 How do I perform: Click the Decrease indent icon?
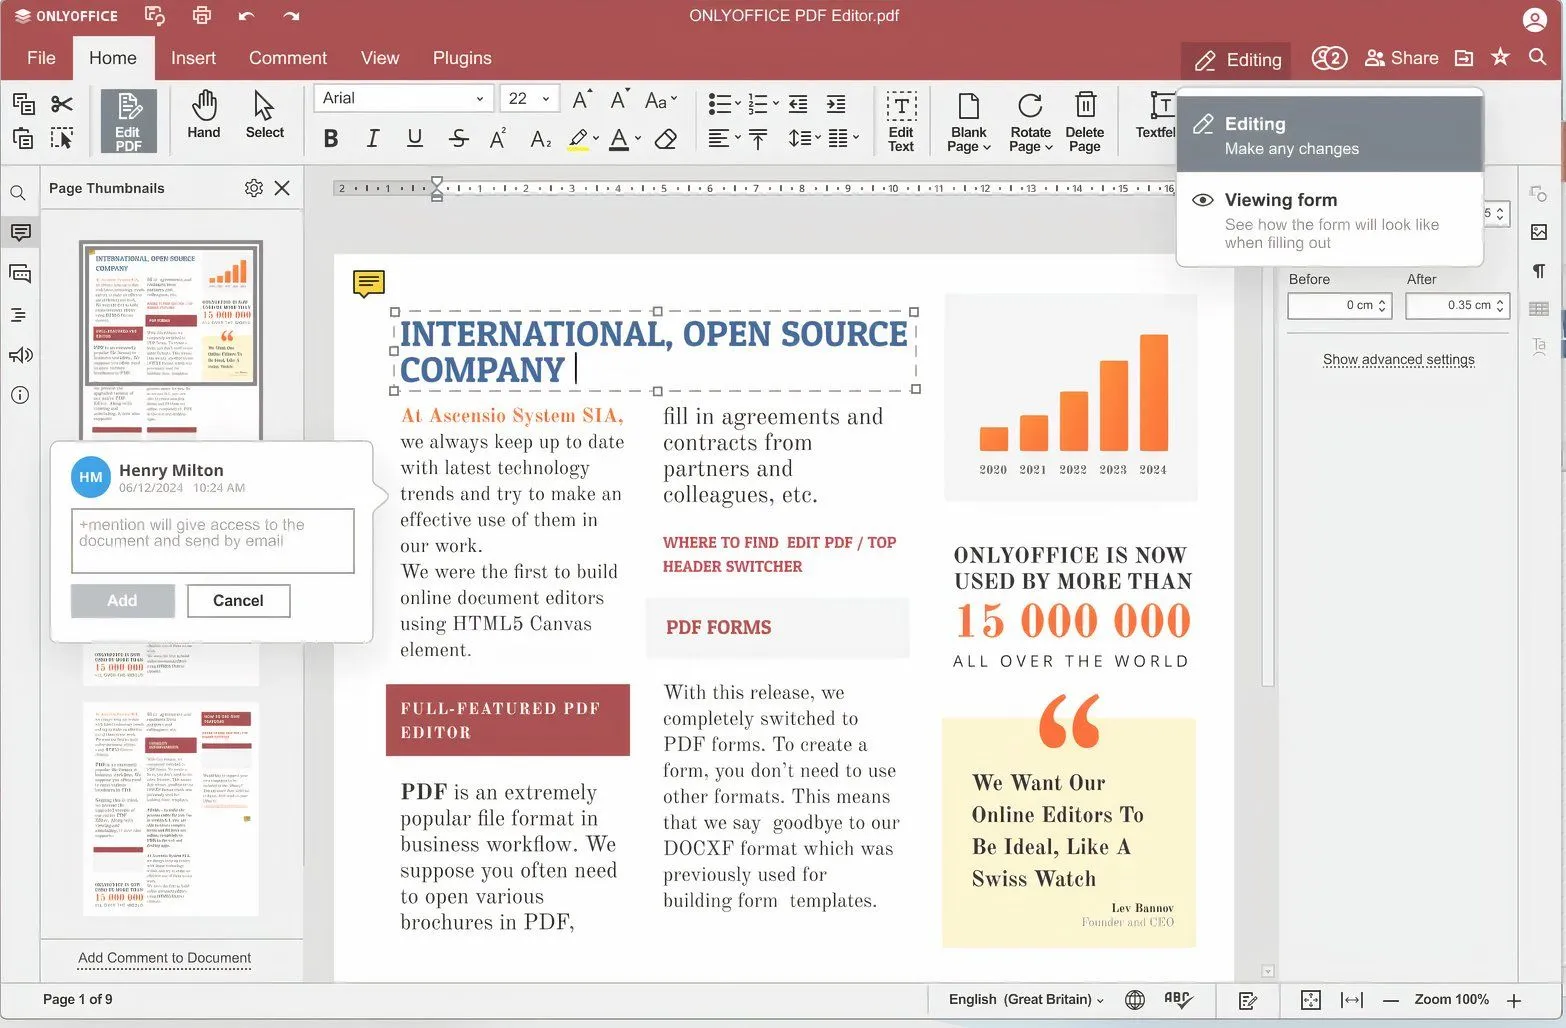tap(798, 104)
